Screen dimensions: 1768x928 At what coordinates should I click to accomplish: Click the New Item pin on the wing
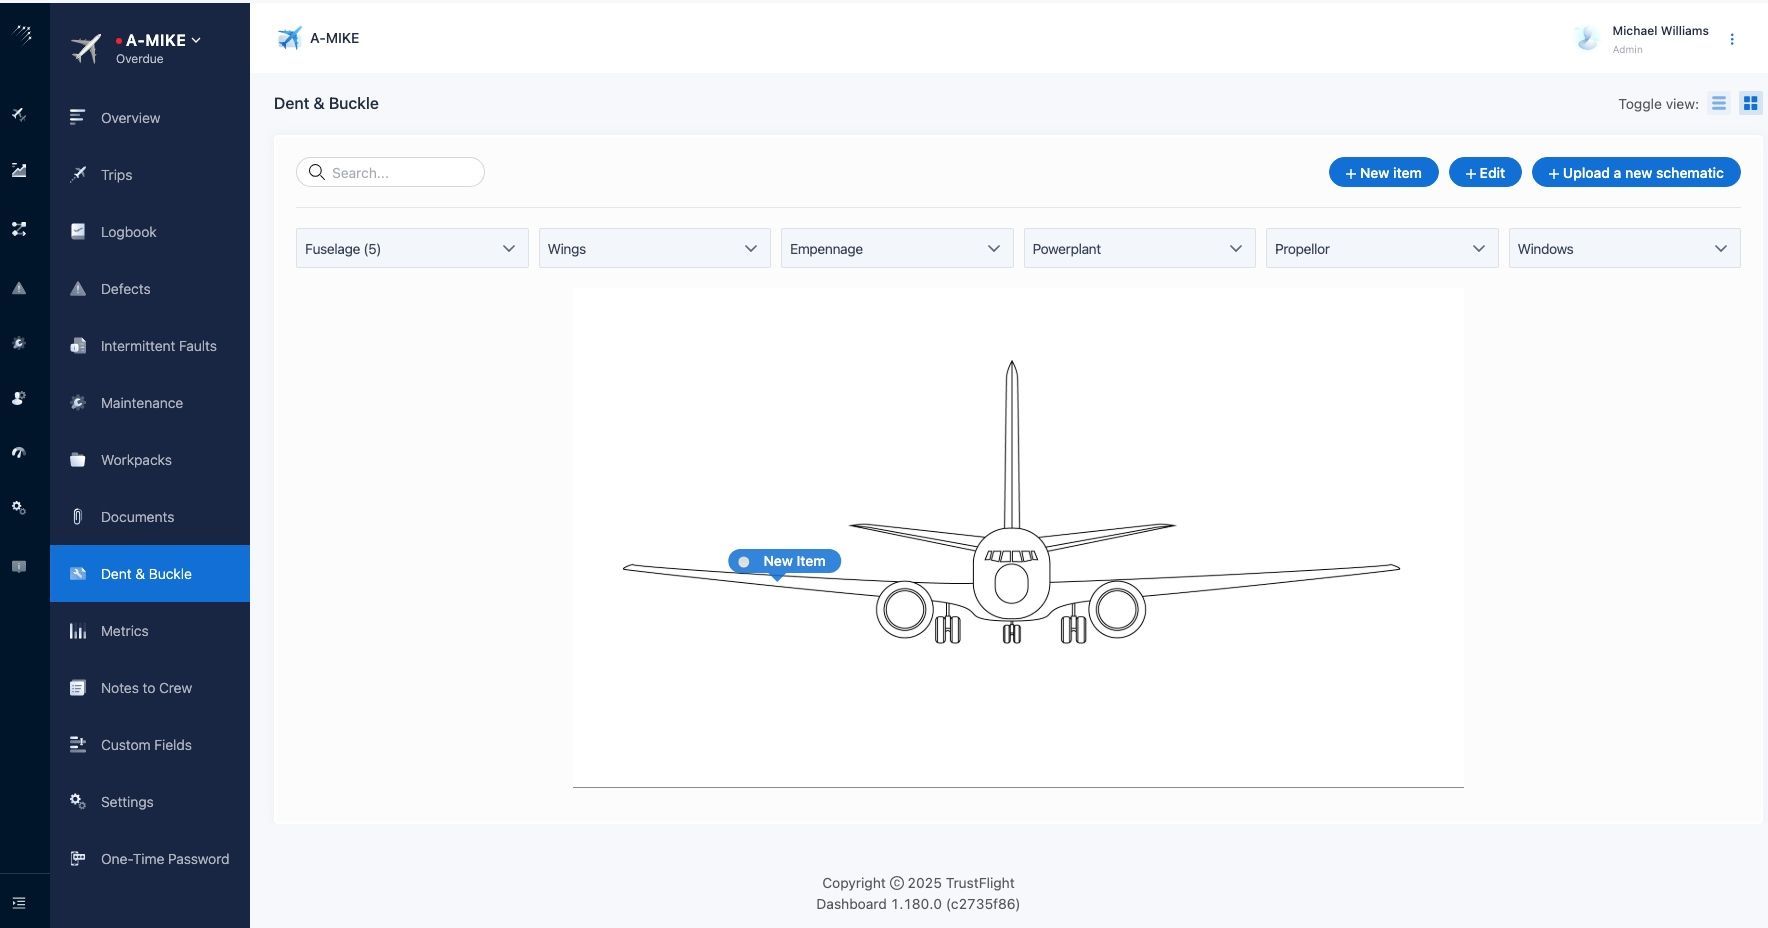click(x=784, y=561)
